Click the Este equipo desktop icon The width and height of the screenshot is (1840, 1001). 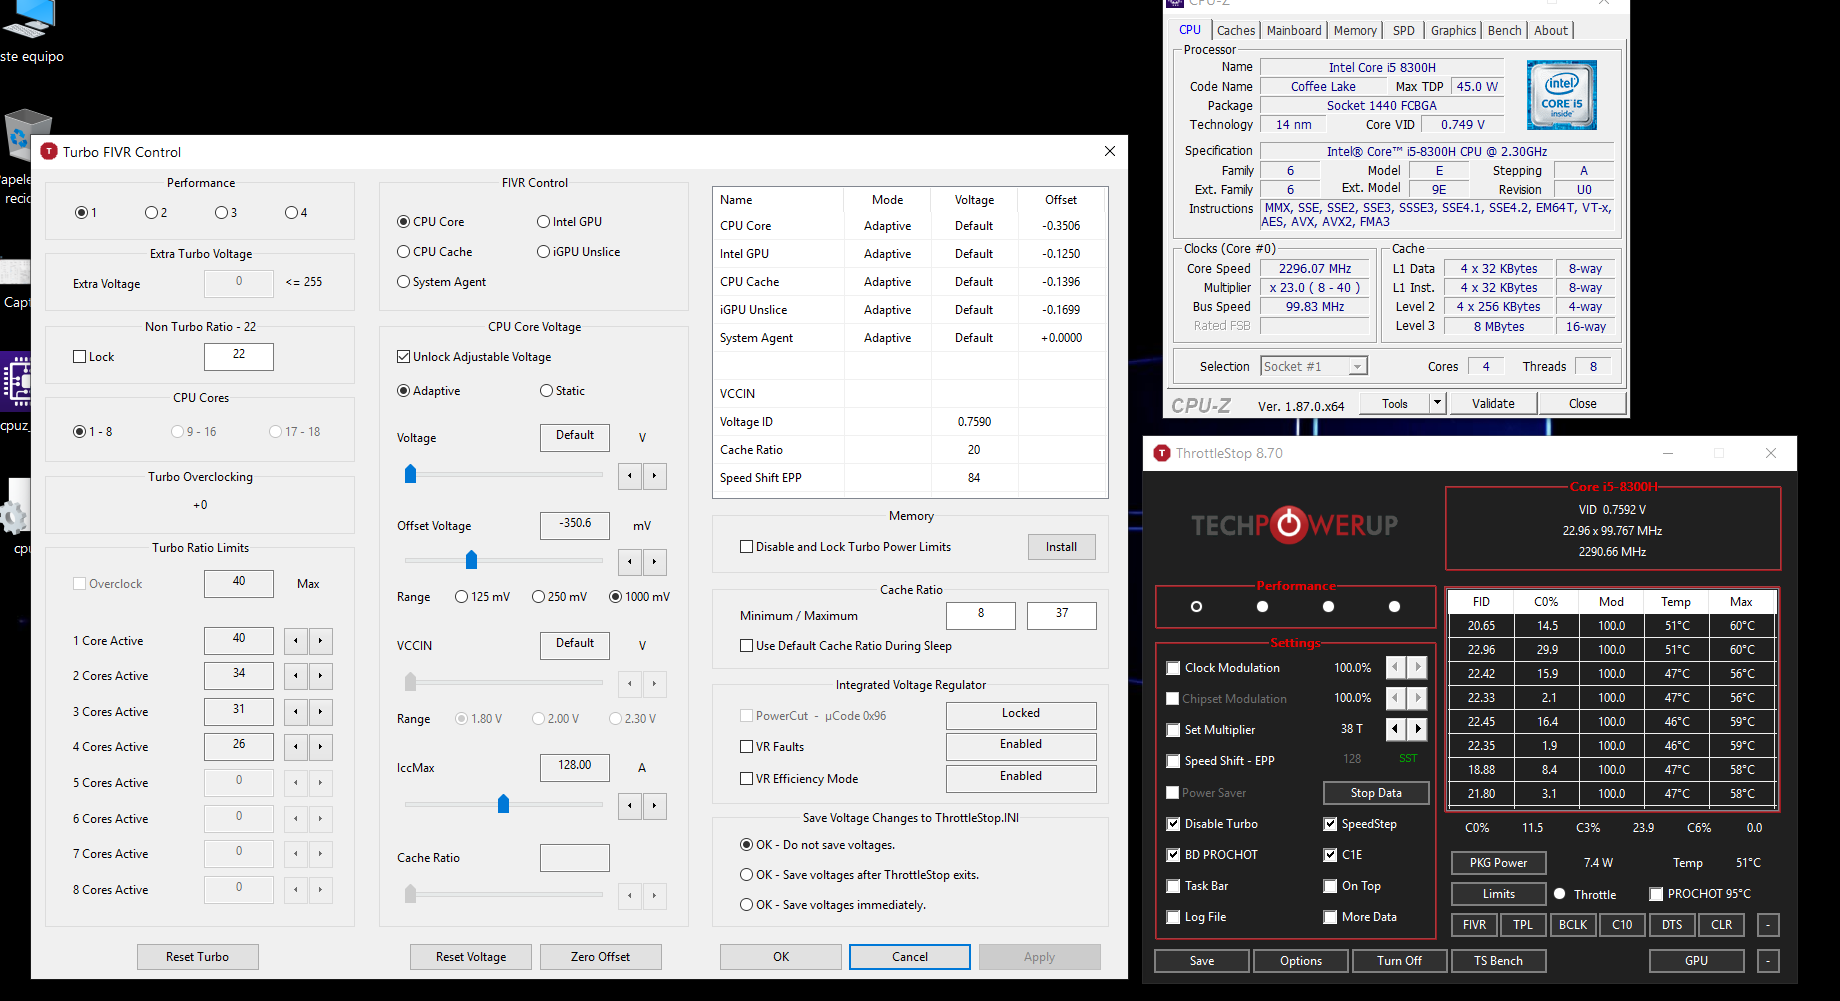click(x=30, y=30)
